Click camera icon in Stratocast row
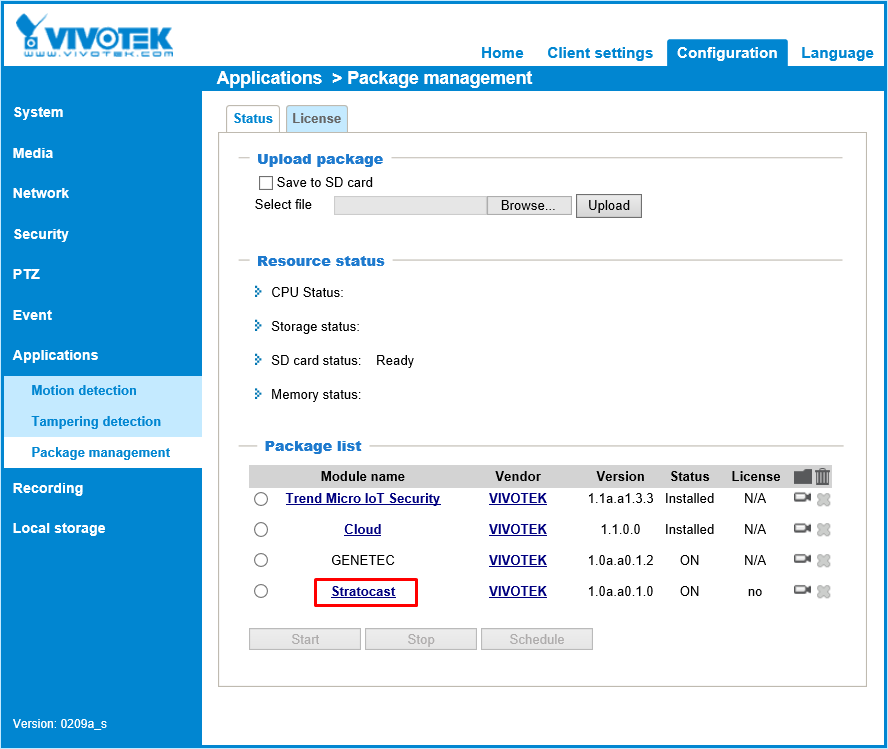 (x=802, y=590)
